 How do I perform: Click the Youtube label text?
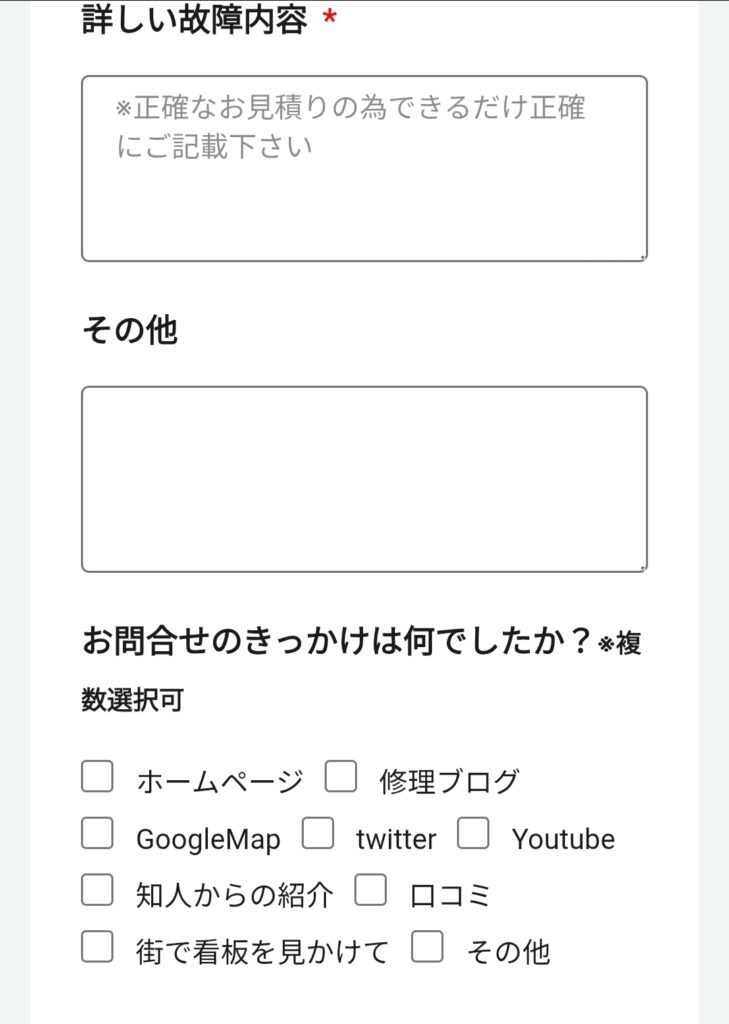[563, 839]
